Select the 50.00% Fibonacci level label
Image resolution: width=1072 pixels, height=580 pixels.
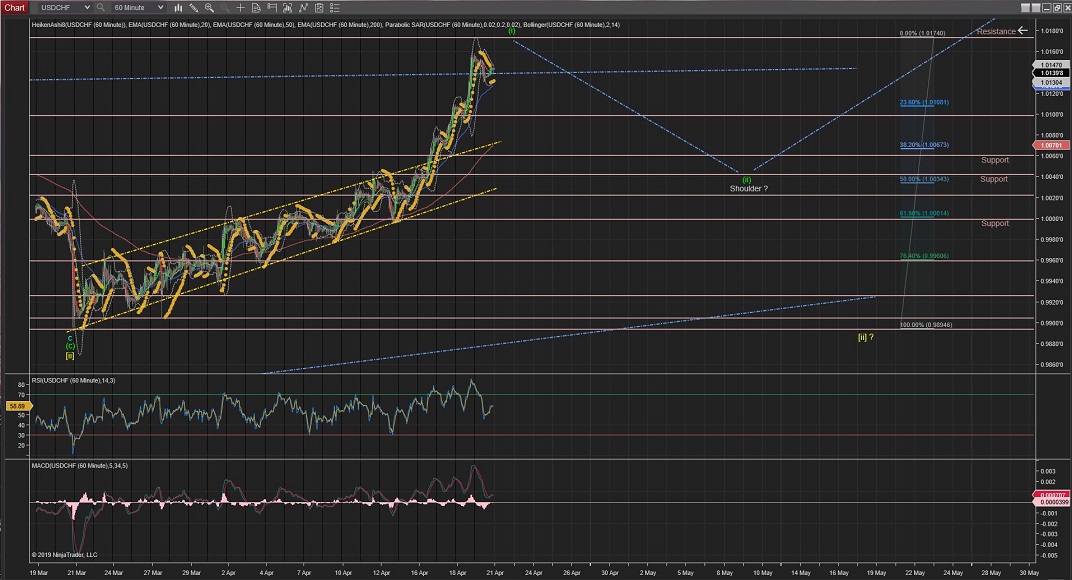pos(924,179)
